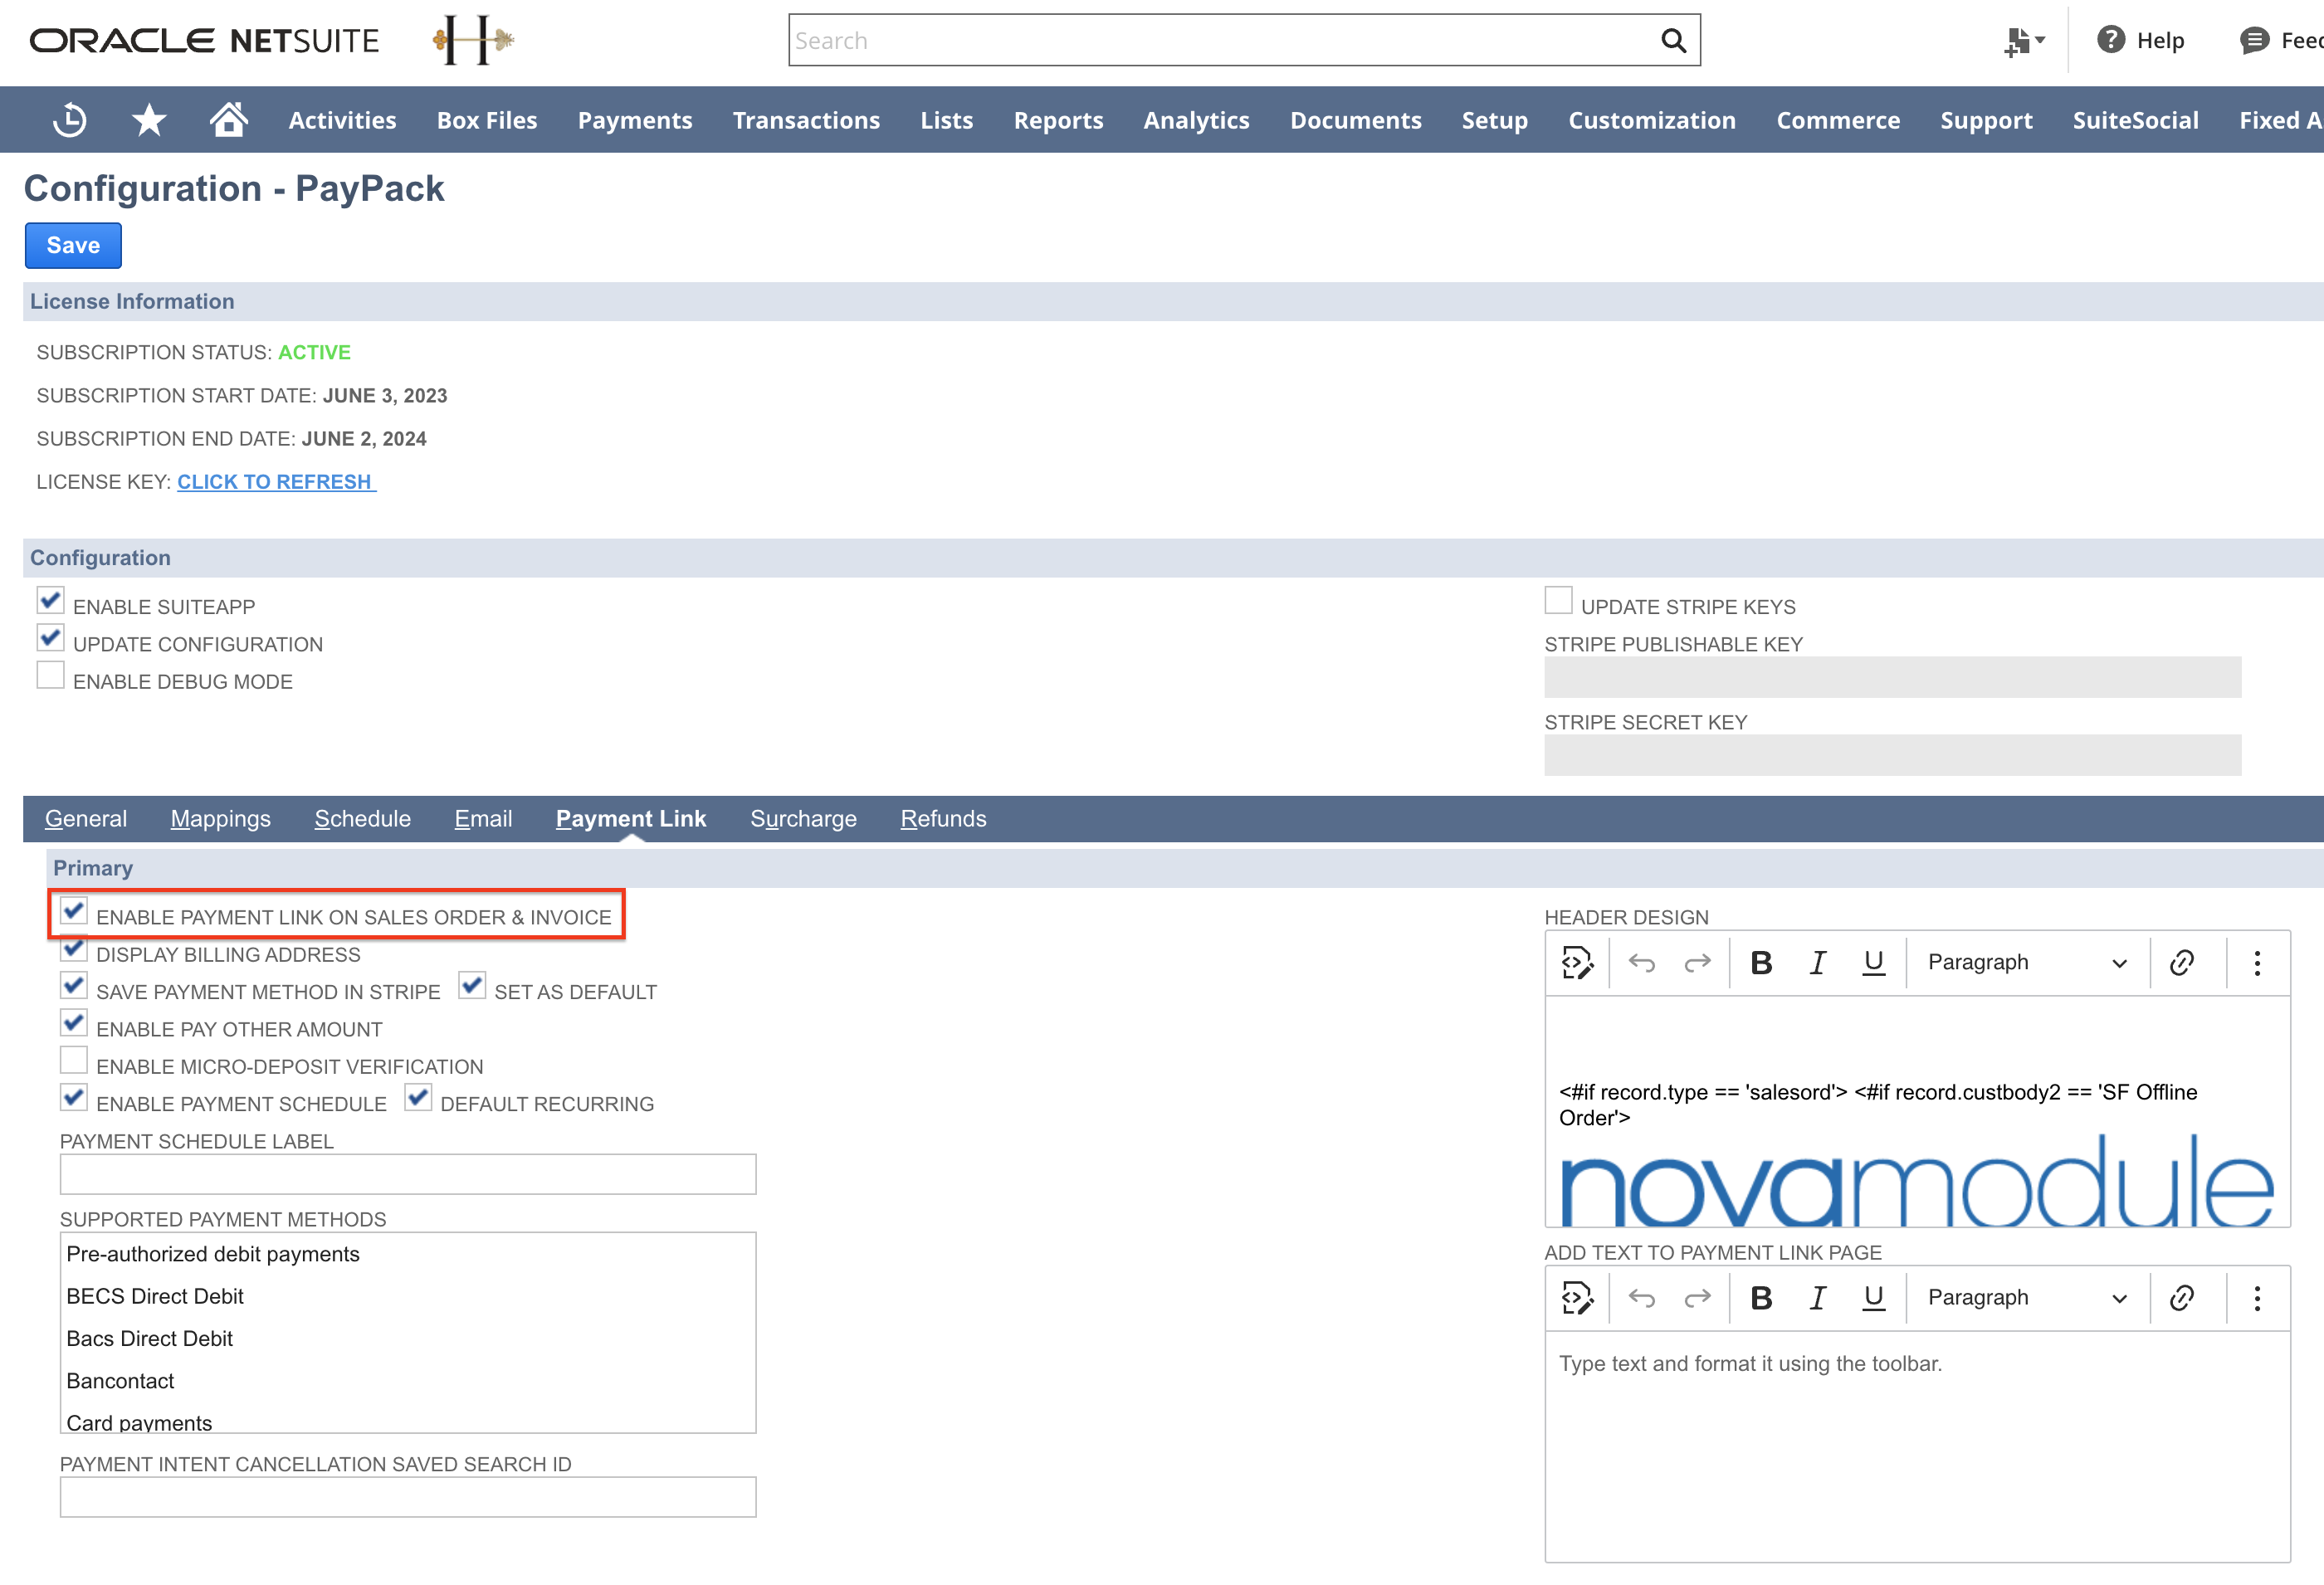2324x1585 pixels.
Task: Uncheck Enable SuiteApp checkbox
Action: [x=50, y=601]
